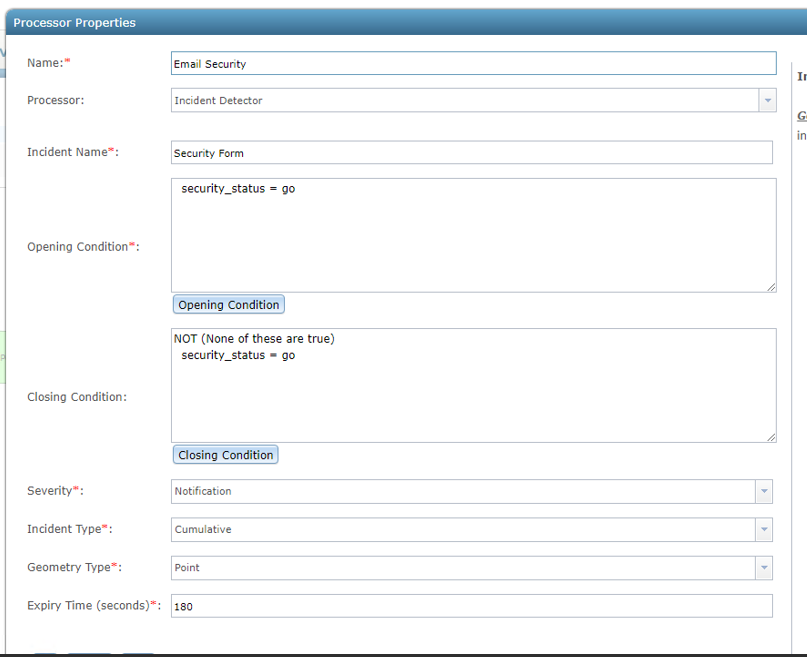Click the Severity dropdown arrow icon
The width and height of the screenshot is (807, 657).
tap(764, 491)
